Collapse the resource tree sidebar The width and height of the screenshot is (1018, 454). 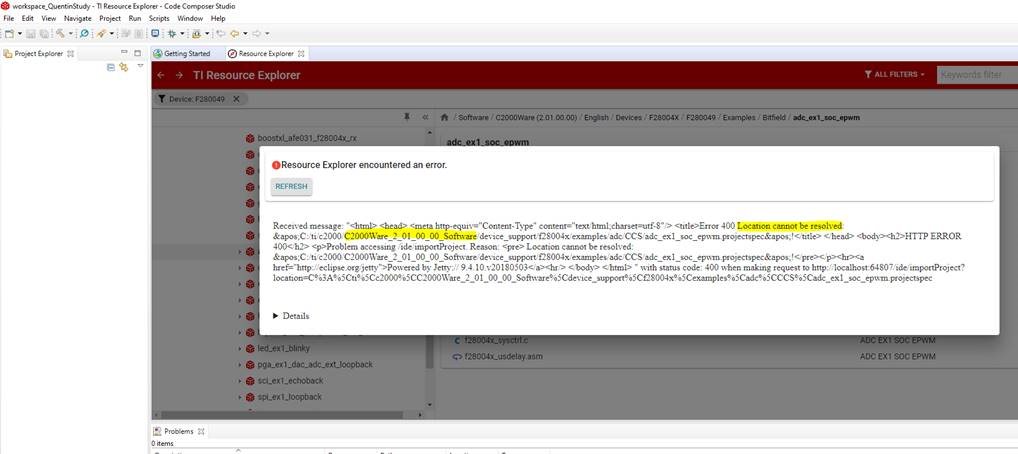[x=425, y=118]
